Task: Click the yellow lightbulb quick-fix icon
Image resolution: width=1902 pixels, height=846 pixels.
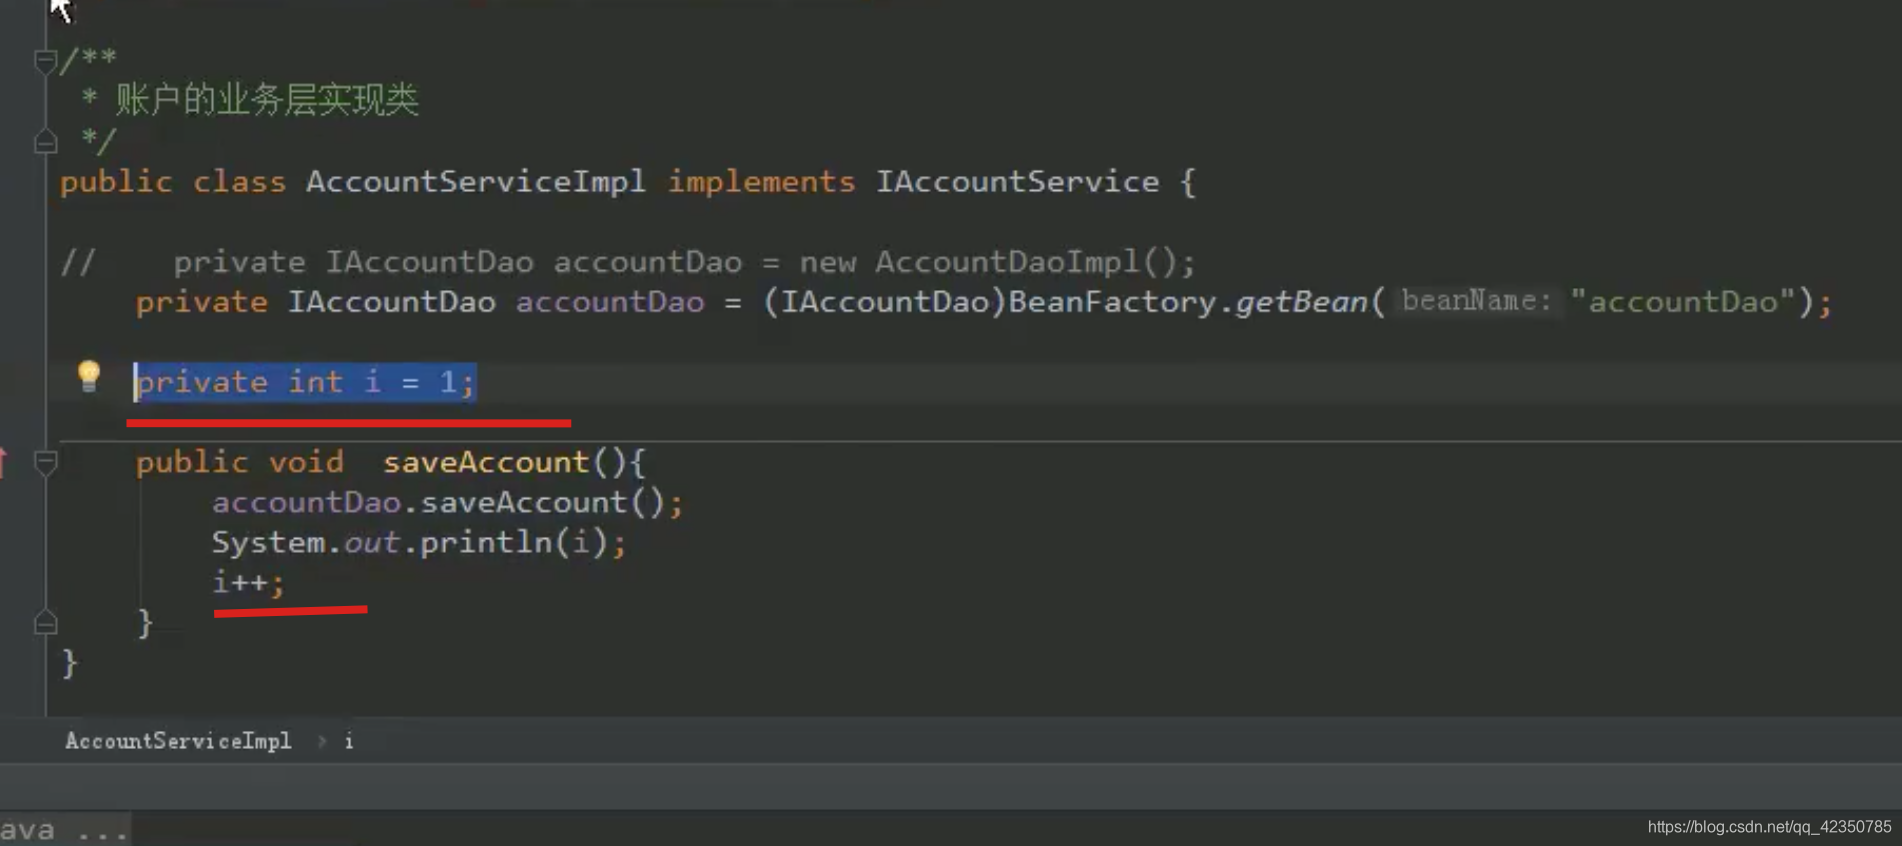Action: coord(88,378)
